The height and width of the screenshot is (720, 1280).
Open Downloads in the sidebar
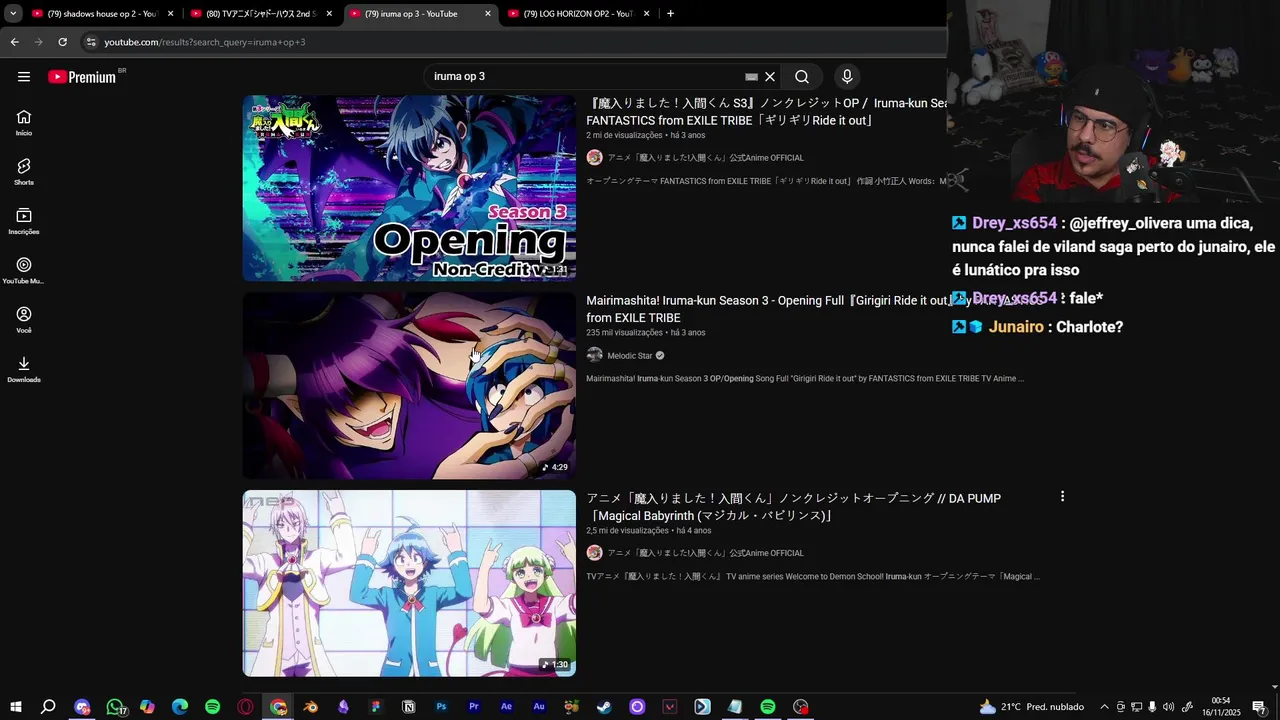tap(24, 369)
